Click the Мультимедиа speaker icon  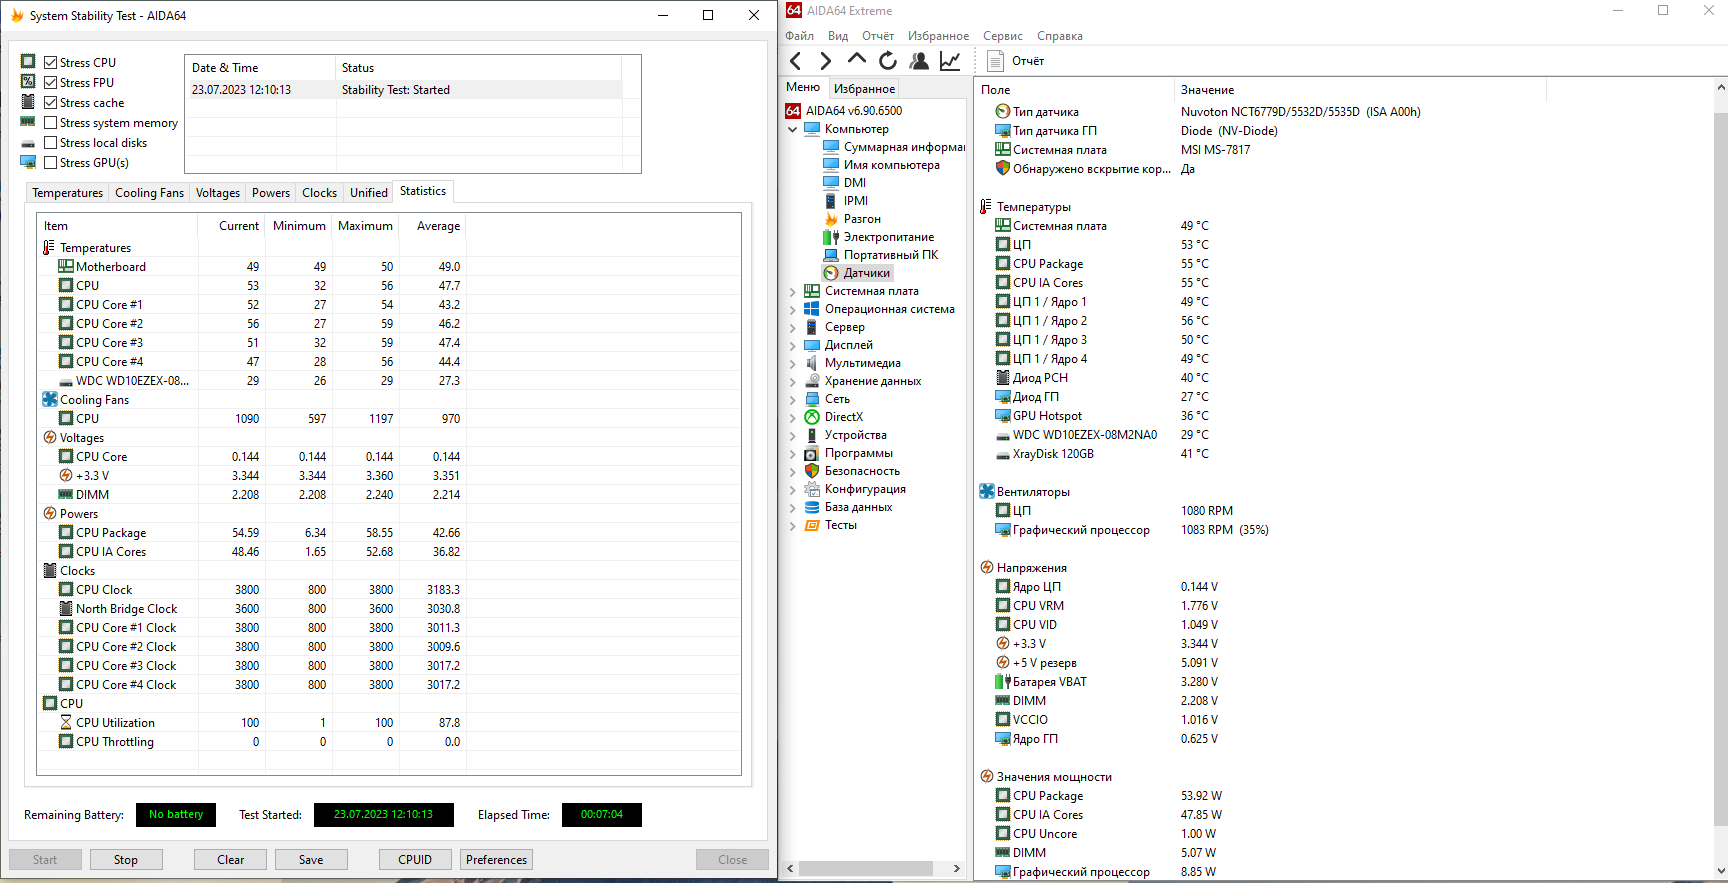tap(812, 363)
